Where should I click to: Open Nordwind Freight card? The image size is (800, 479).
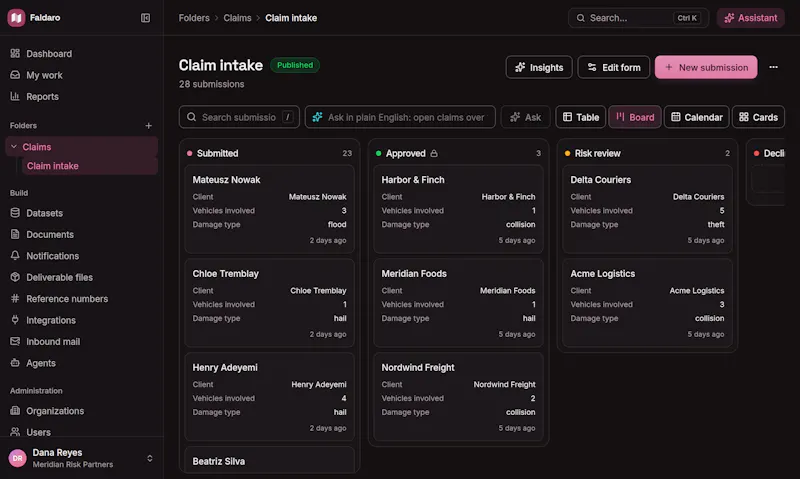point(458,397)
